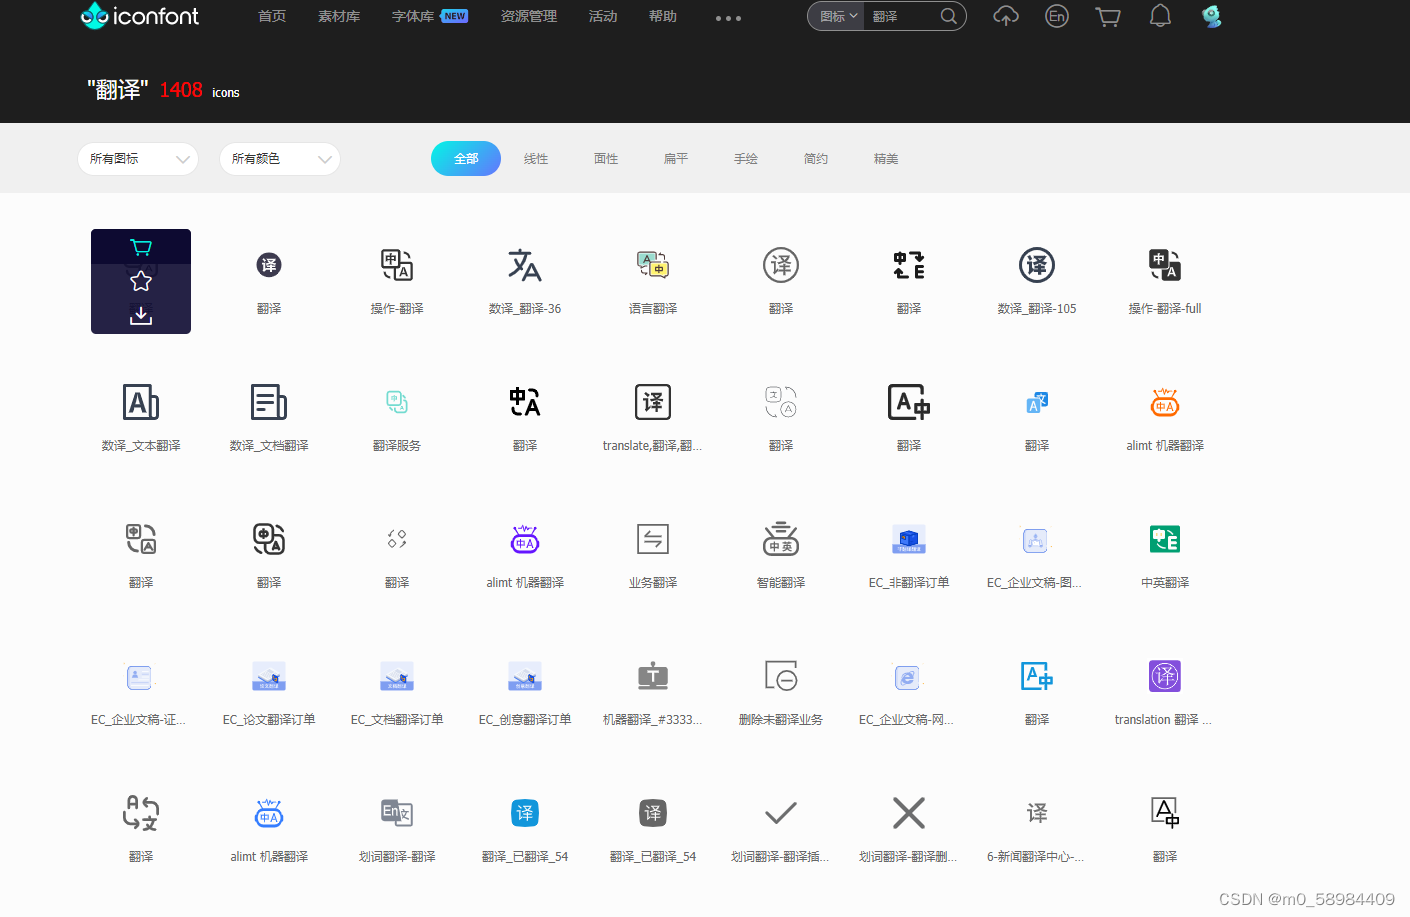1410x917 pixels.
Task: Favorite the hovered icon with star
Action: click(141, 281)
